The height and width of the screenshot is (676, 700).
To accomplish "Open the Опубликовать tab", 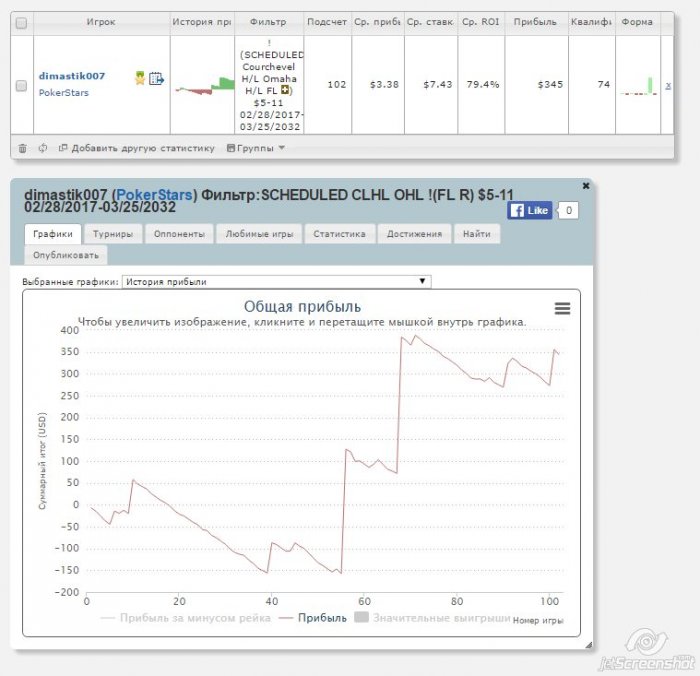I will (66, 255).
